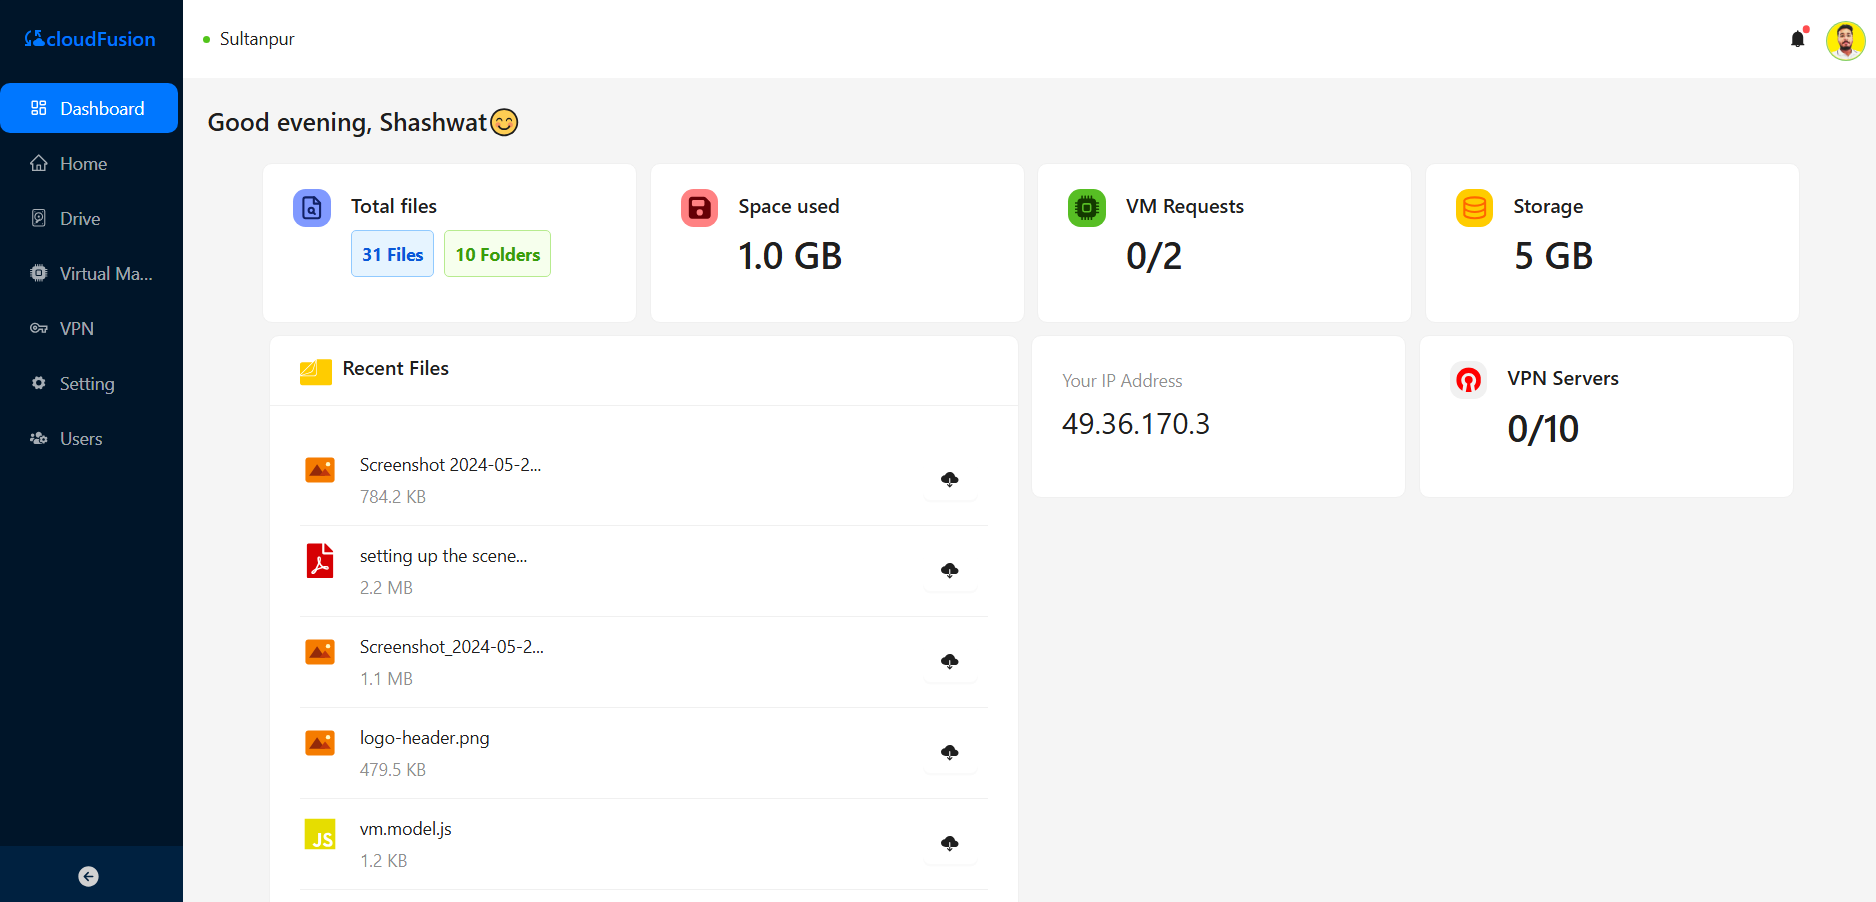This screenshot has height=902, width=1876.
Task: Click the Storage database icon
Action: click(x=1474, y=208)
